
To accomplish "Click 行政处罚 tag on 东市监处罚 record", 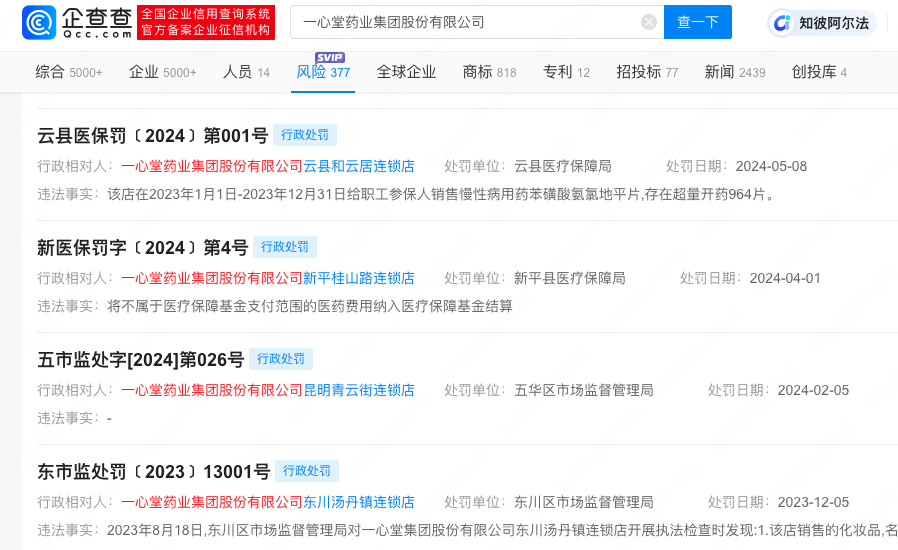I will click(x=307, y=471).
